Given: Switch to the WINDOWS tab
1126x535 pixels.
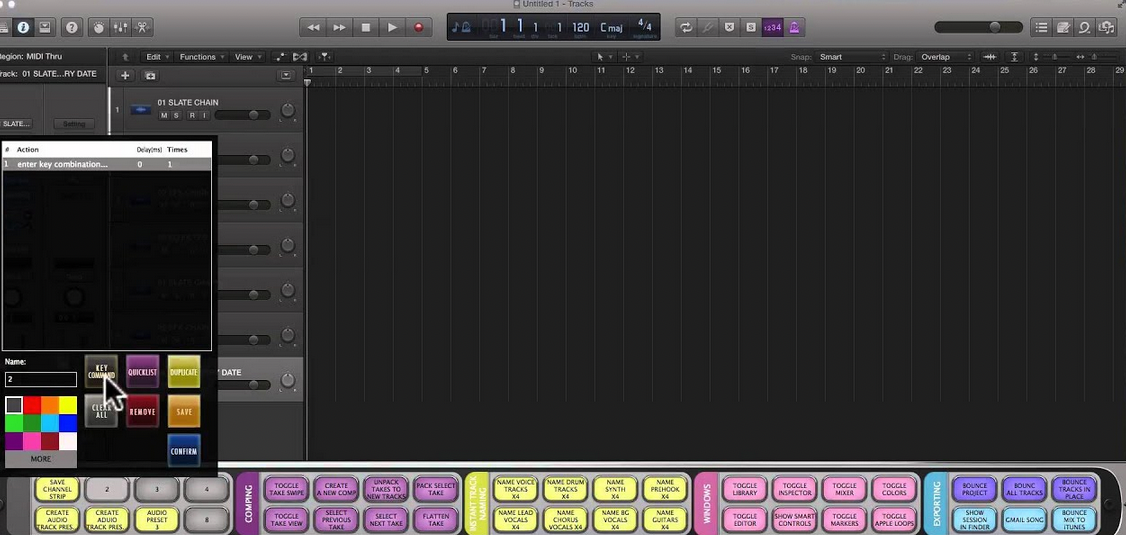Looking at the screenshot, I should pyautogui.click(x=706, y=503).
